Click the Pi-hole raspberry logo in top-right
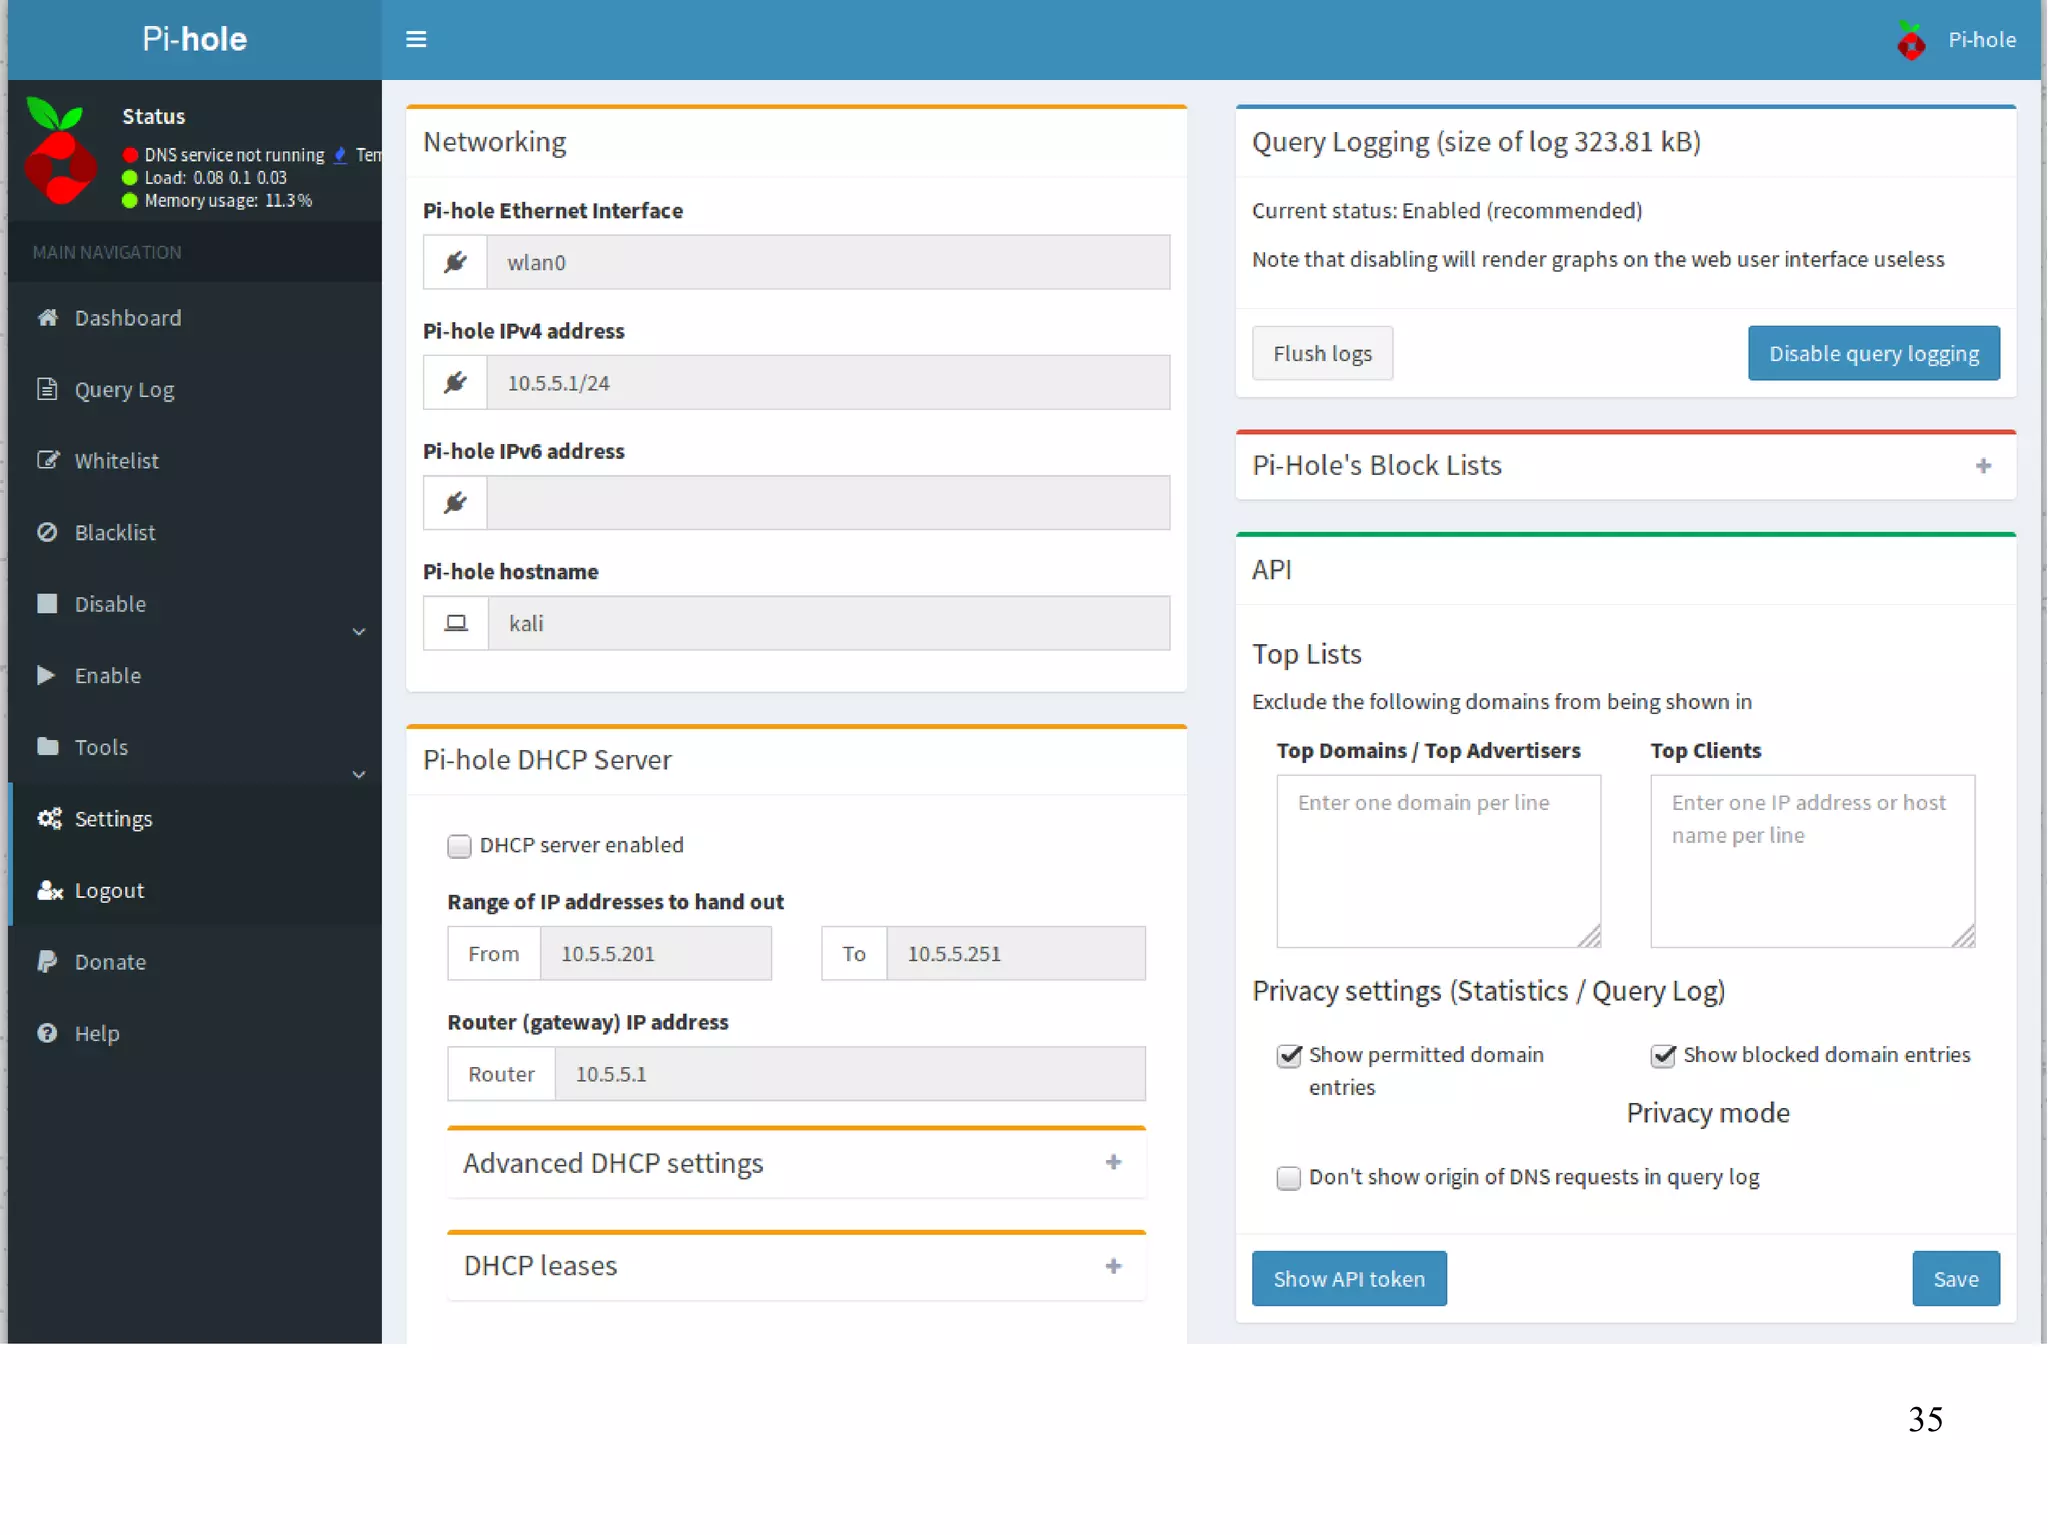This screenshot has height=1535, width=2048. pyautogui.click(x=1911, y=41)
